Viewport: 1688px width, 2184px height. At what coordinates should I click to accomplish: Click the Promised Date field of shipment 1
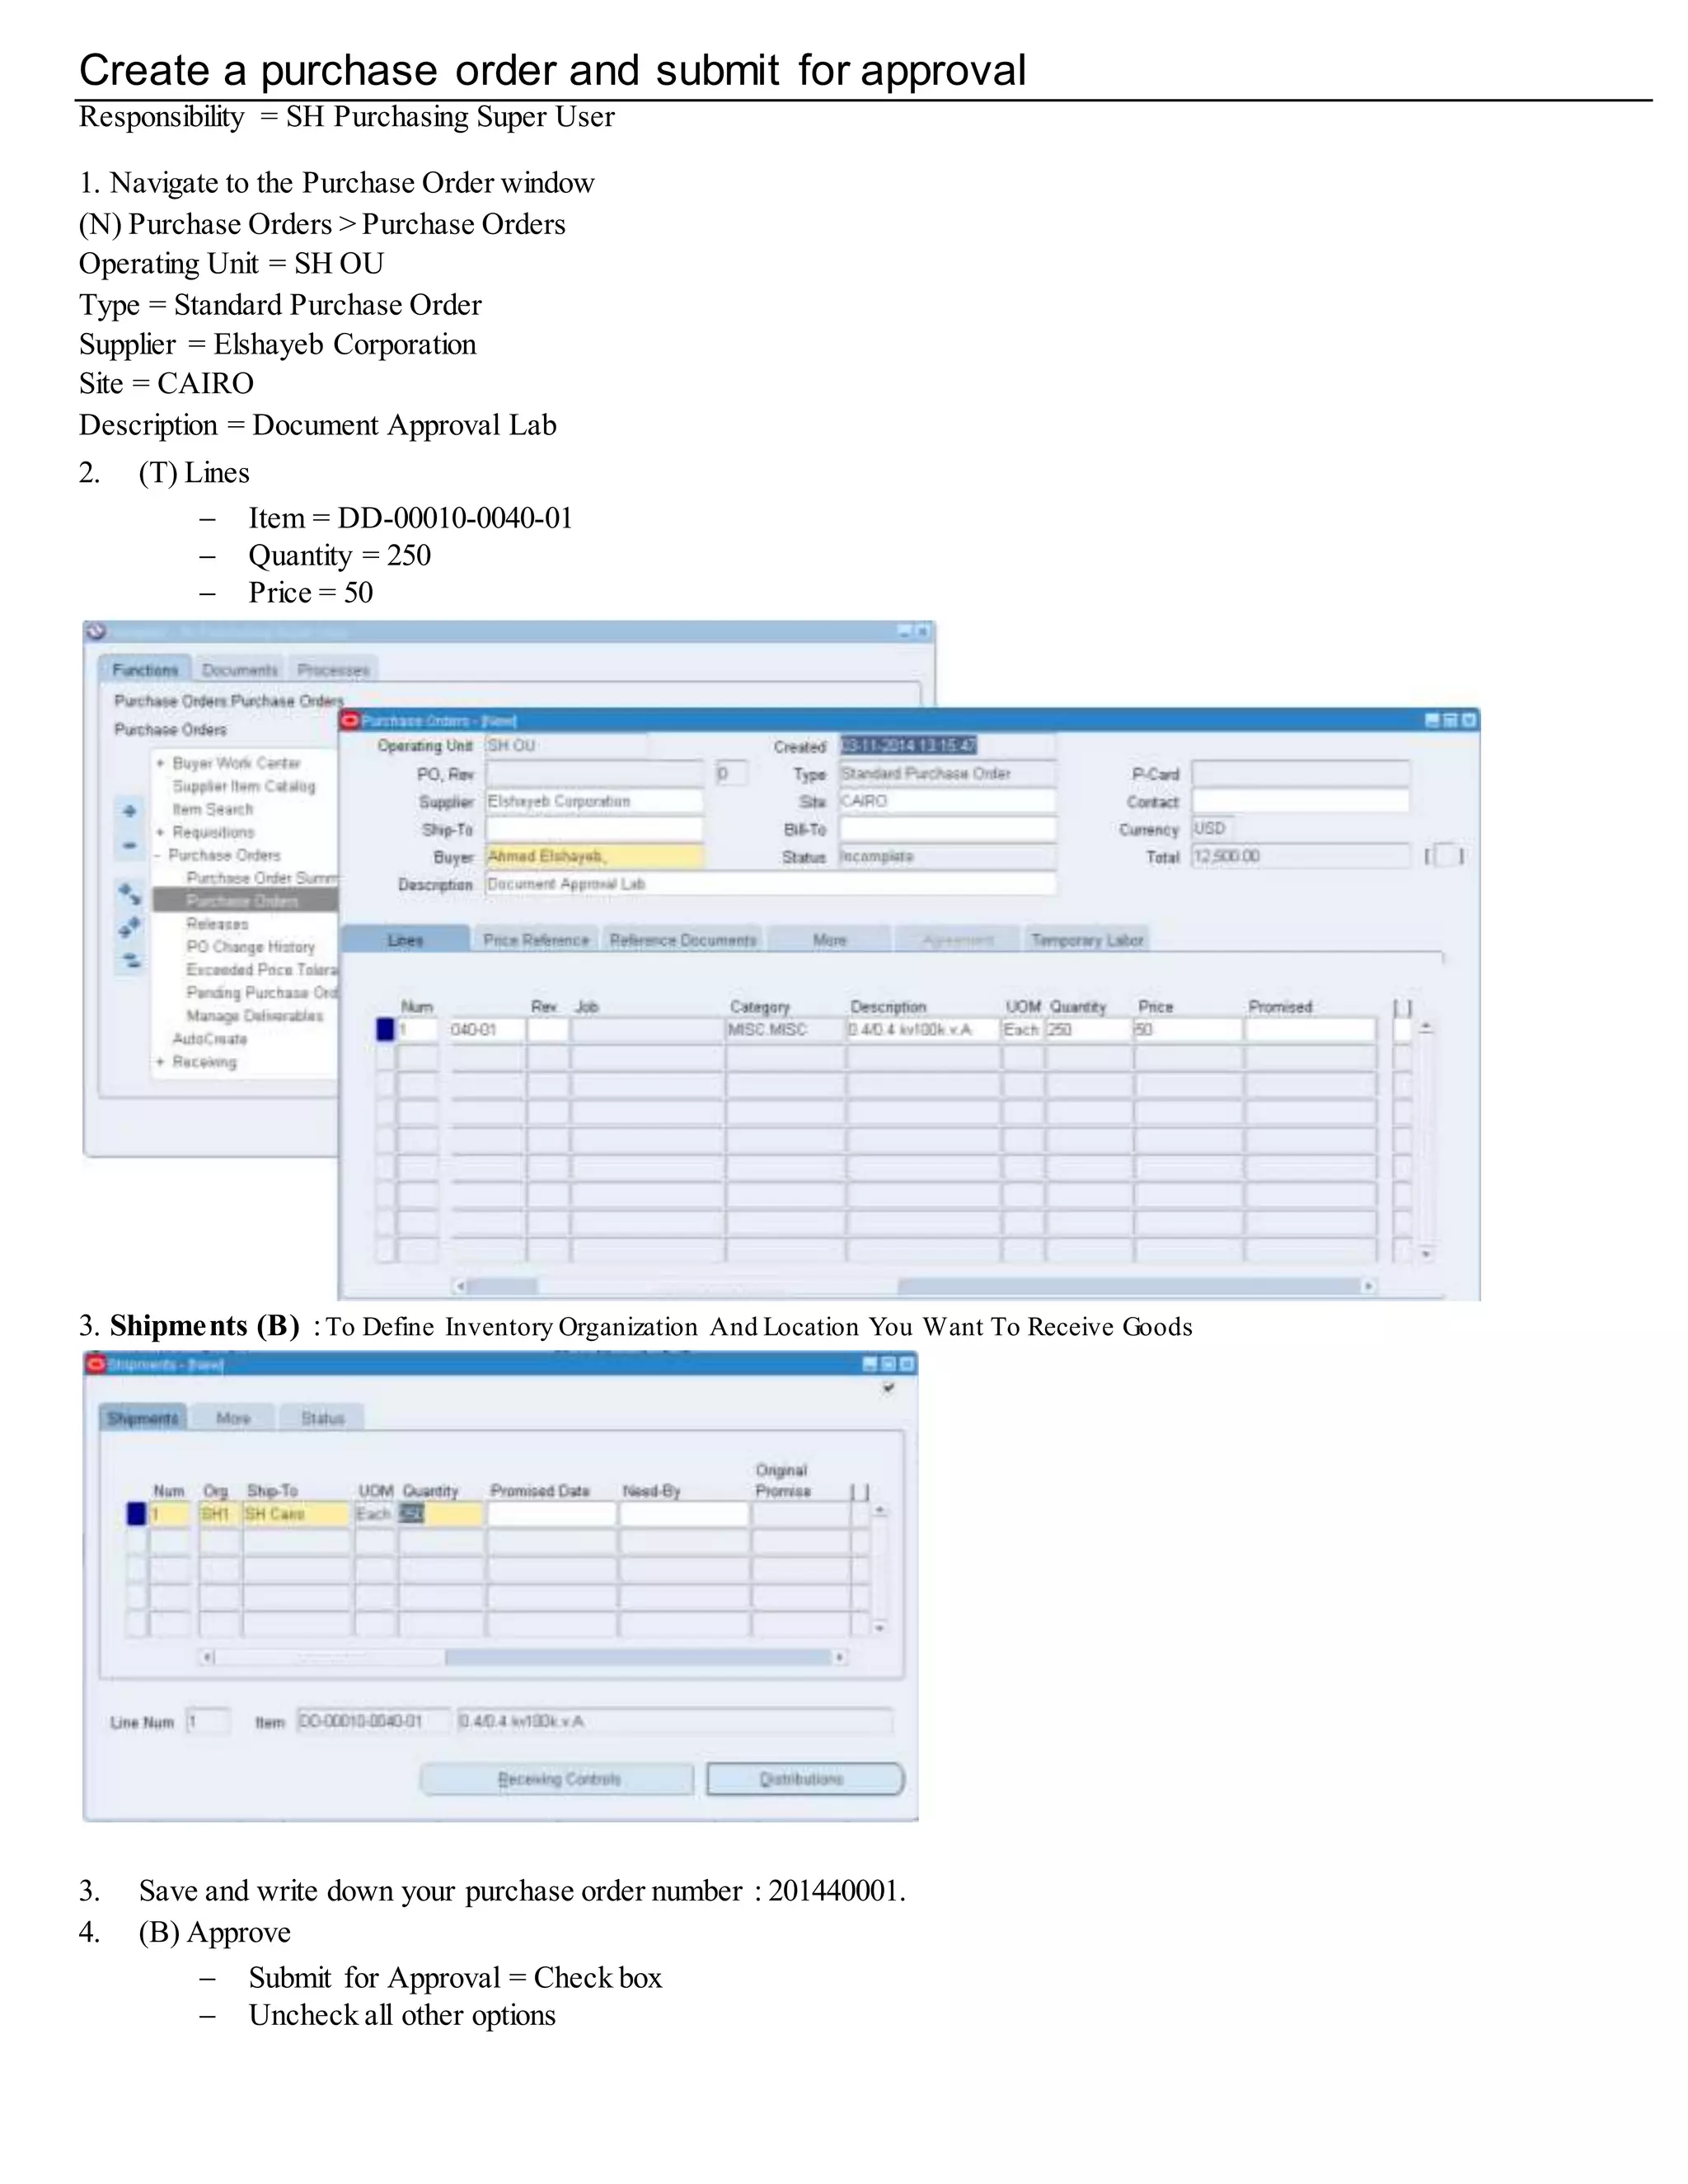tap(551, 1514)
